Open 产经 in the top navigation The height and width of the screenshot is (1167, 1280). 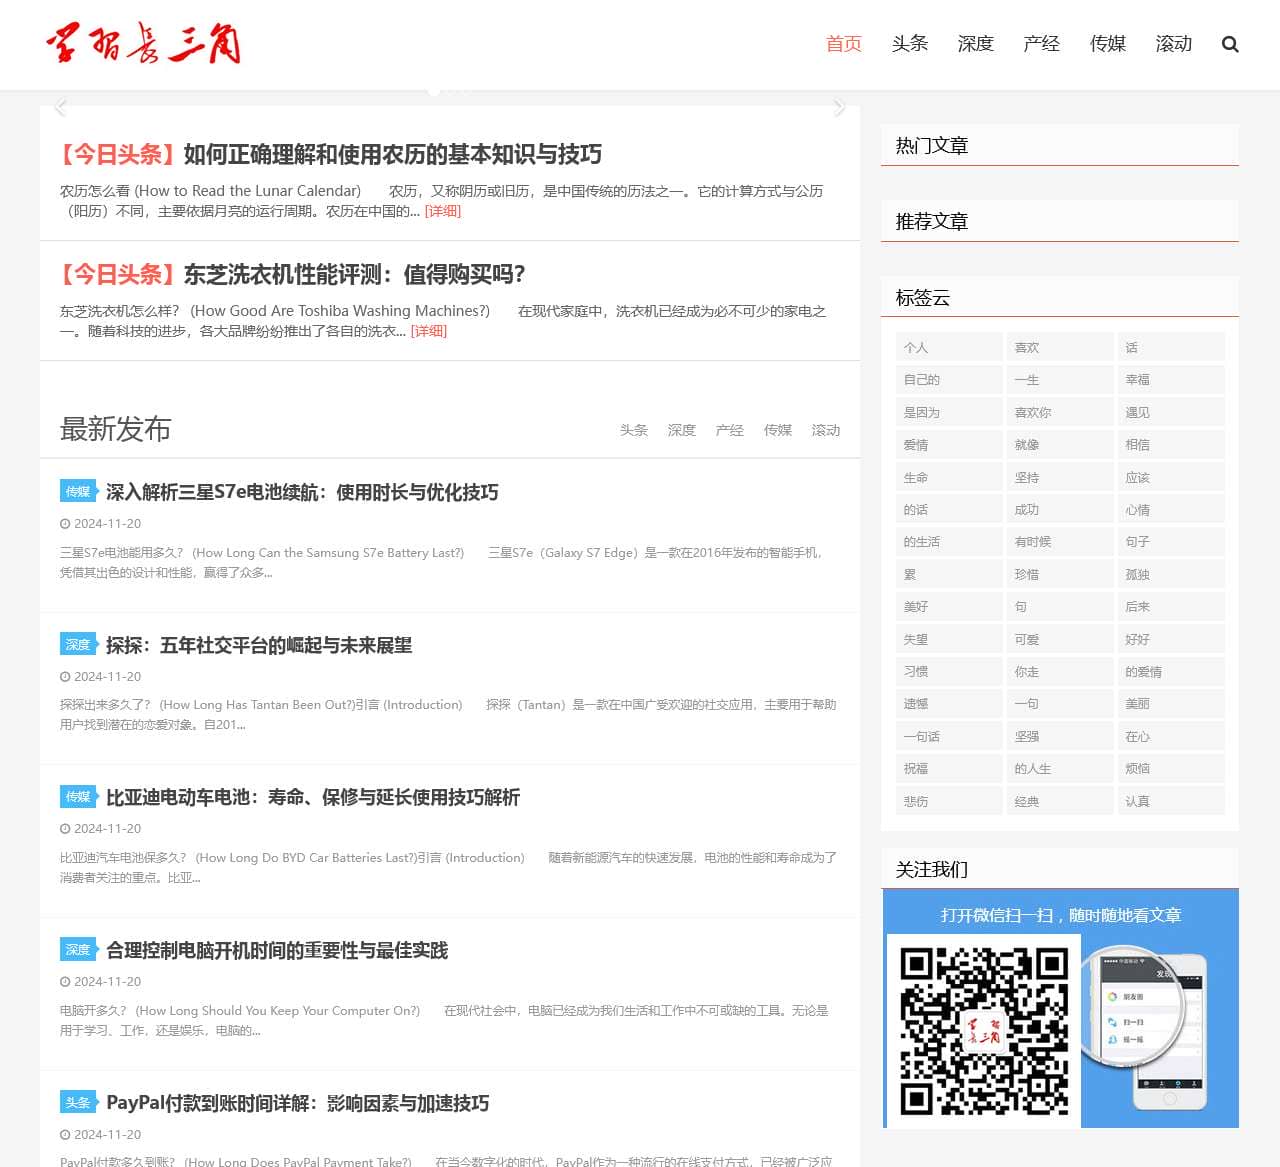1042,44
